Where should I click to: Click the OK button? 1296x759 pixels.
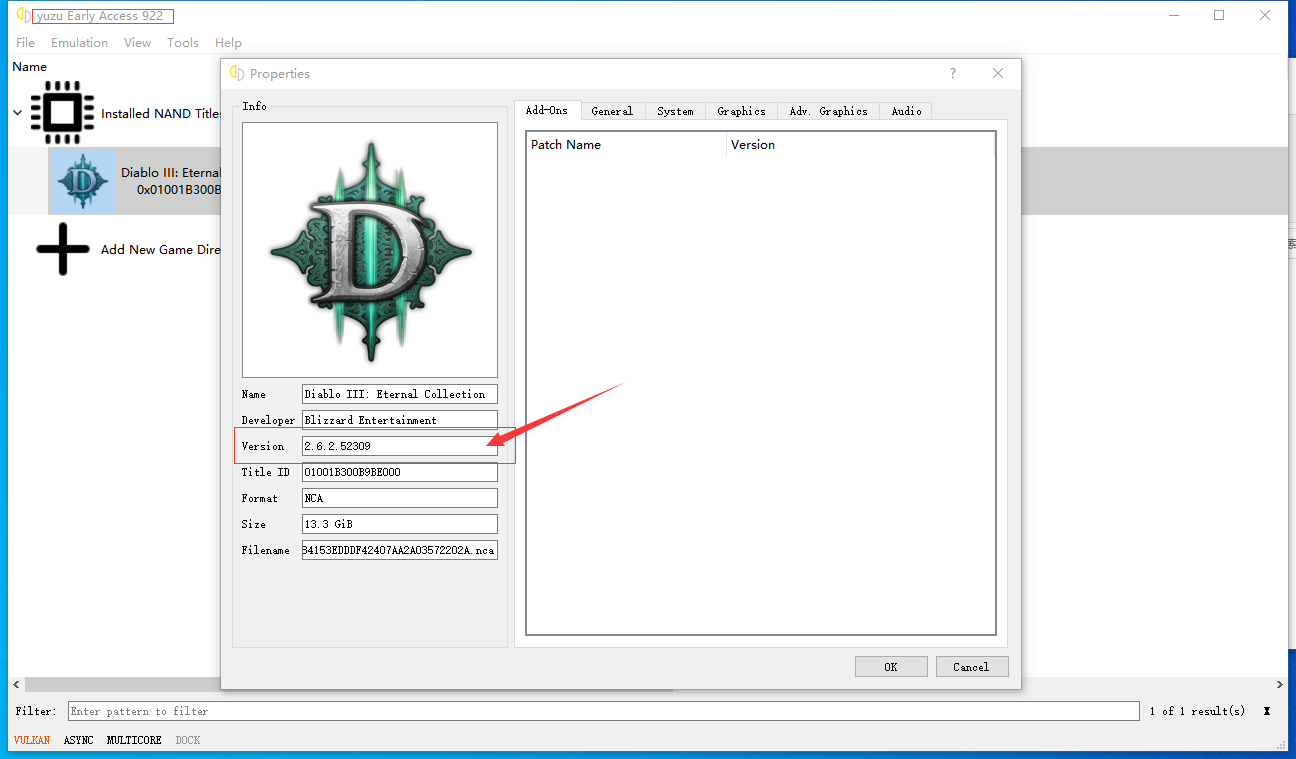[x=891, y=667]
